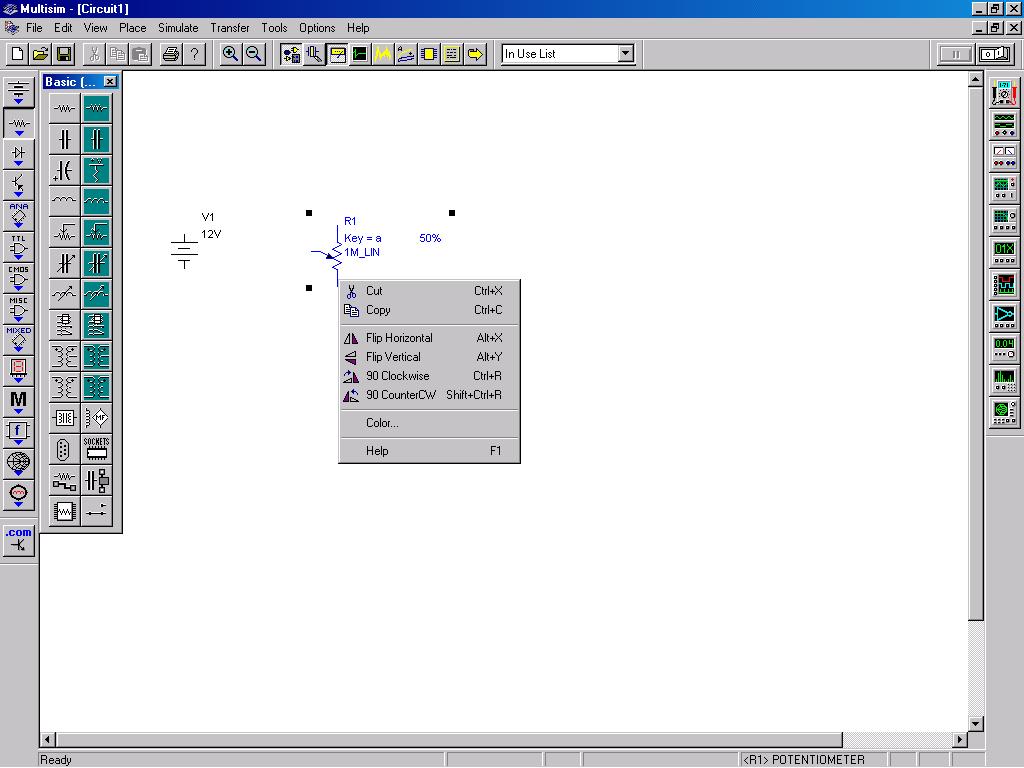Screen dimensions: 1024x768
Task: Toggle the simulation pause button
Action: coord(956,54)
